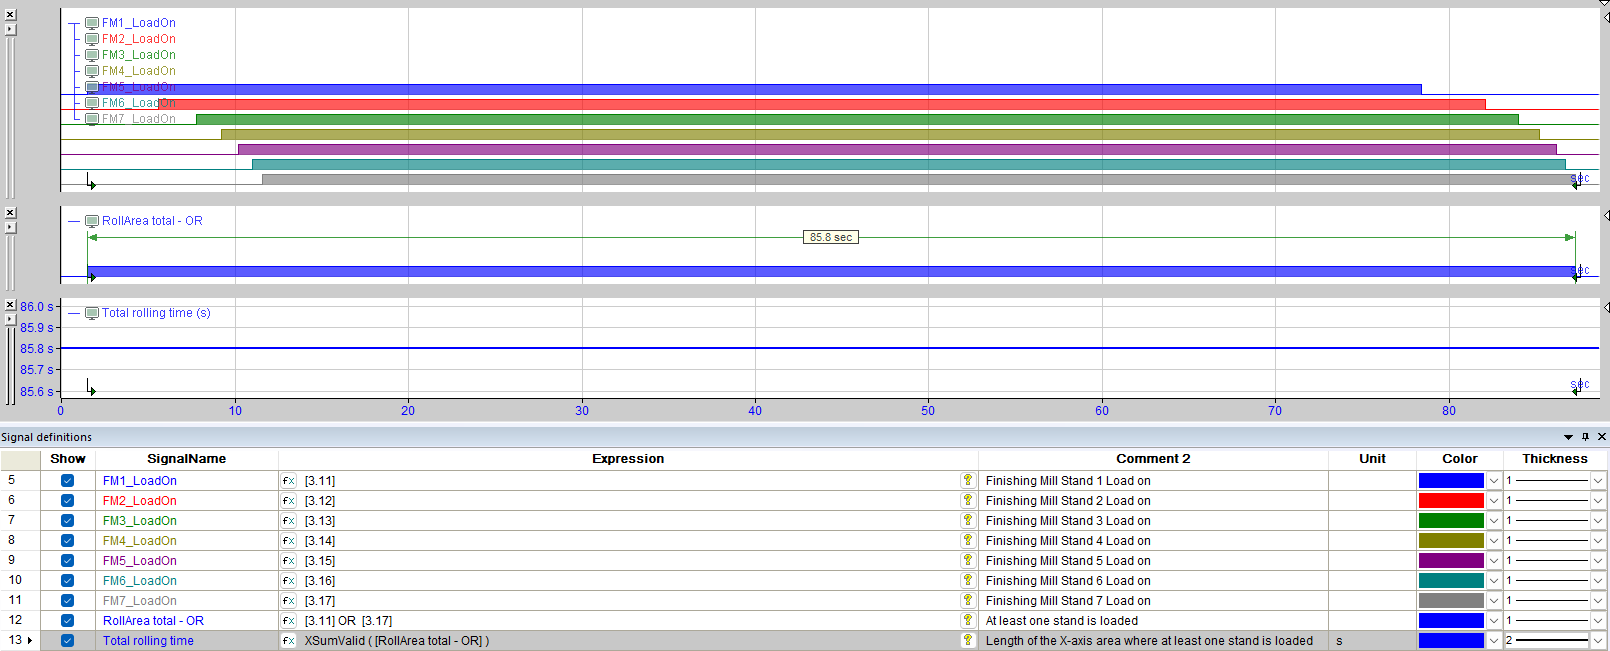Open thickness dropdown for FM6_LoadOn

click(1598, 581)
